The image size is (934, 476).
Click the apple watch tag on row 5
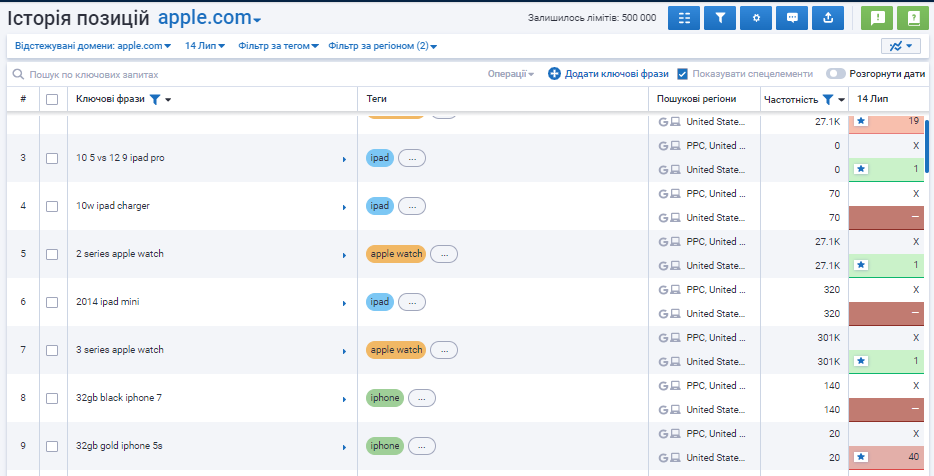396,254
